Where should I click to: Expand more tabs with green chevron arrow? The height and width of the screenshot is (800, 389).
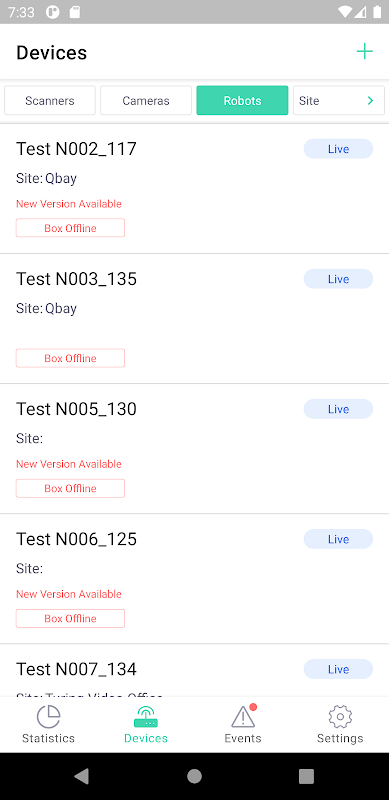tap(371, 101)
